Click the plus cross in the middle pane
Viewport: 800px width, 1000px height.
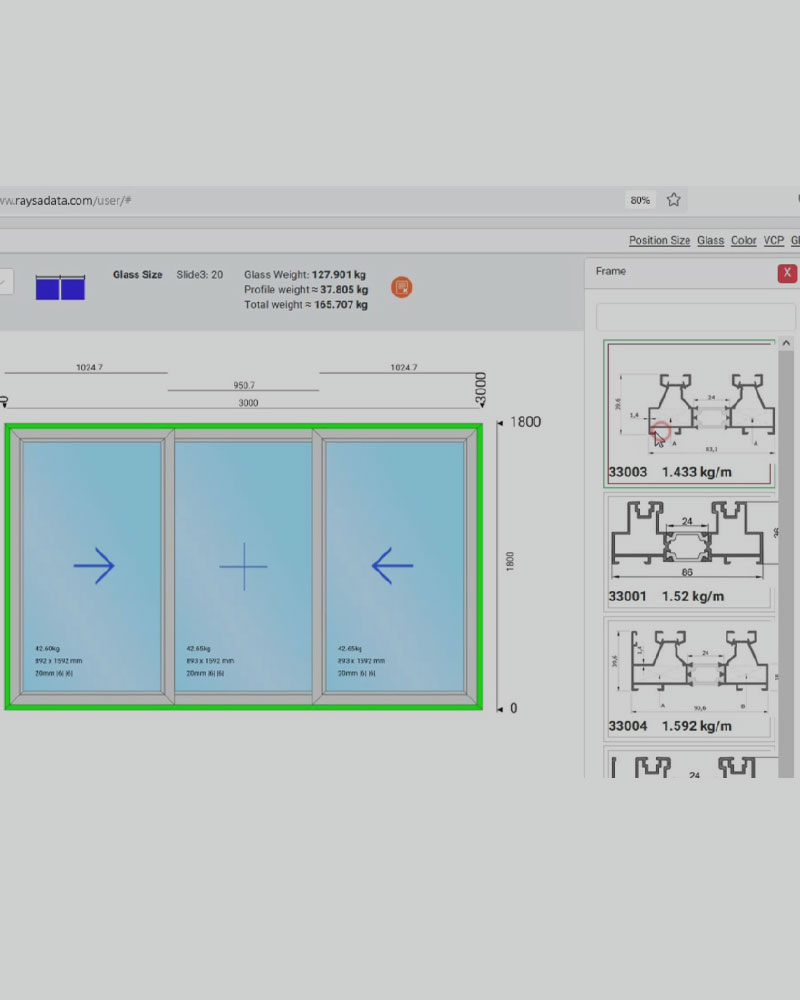coord(243,567)
